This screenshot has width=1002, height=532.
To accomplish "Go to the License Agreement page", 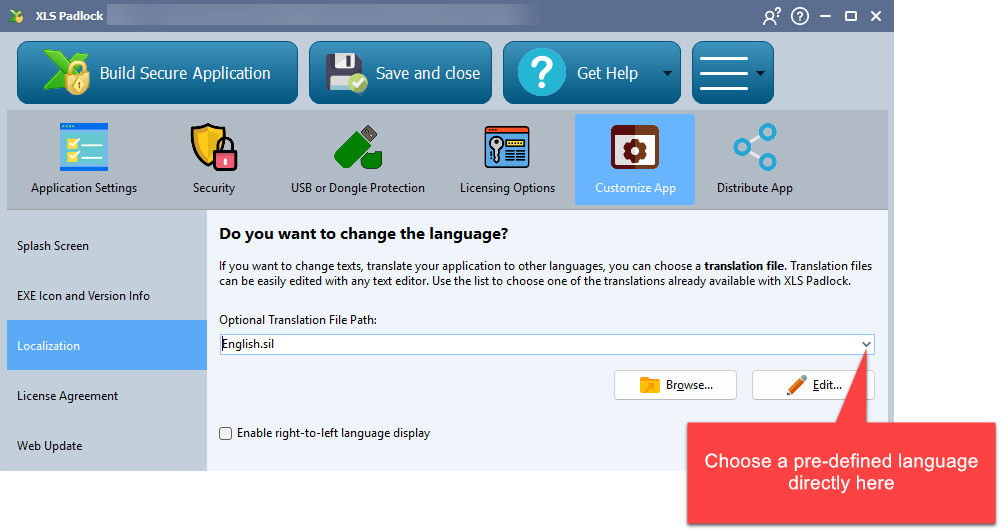I will coord(67,396).
